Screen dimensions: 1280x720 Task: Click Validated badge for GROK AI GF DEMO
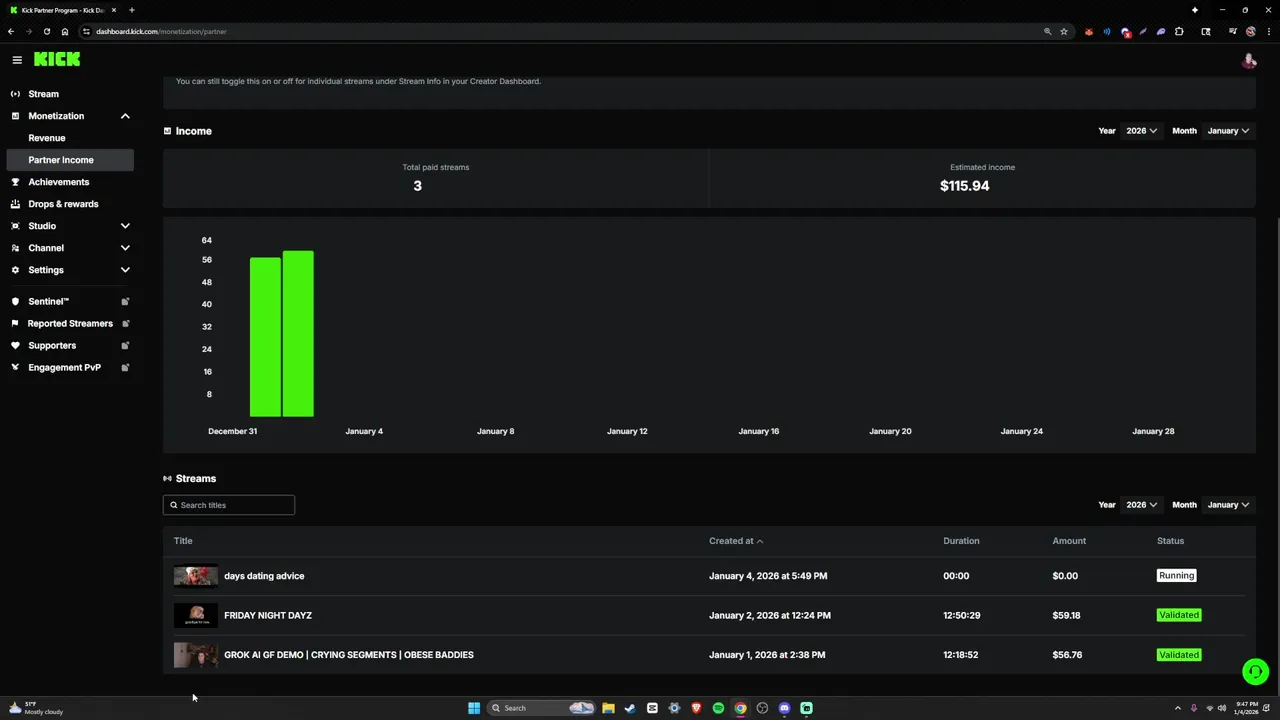coord(1179,655)
